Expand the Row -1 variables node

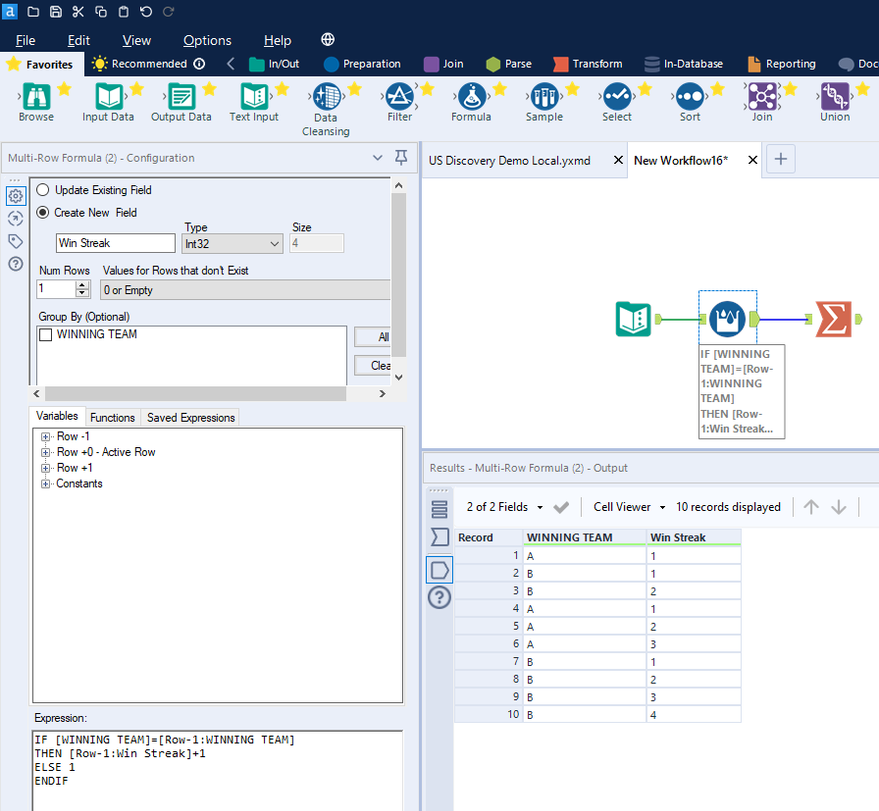click(x=45, y=437)
